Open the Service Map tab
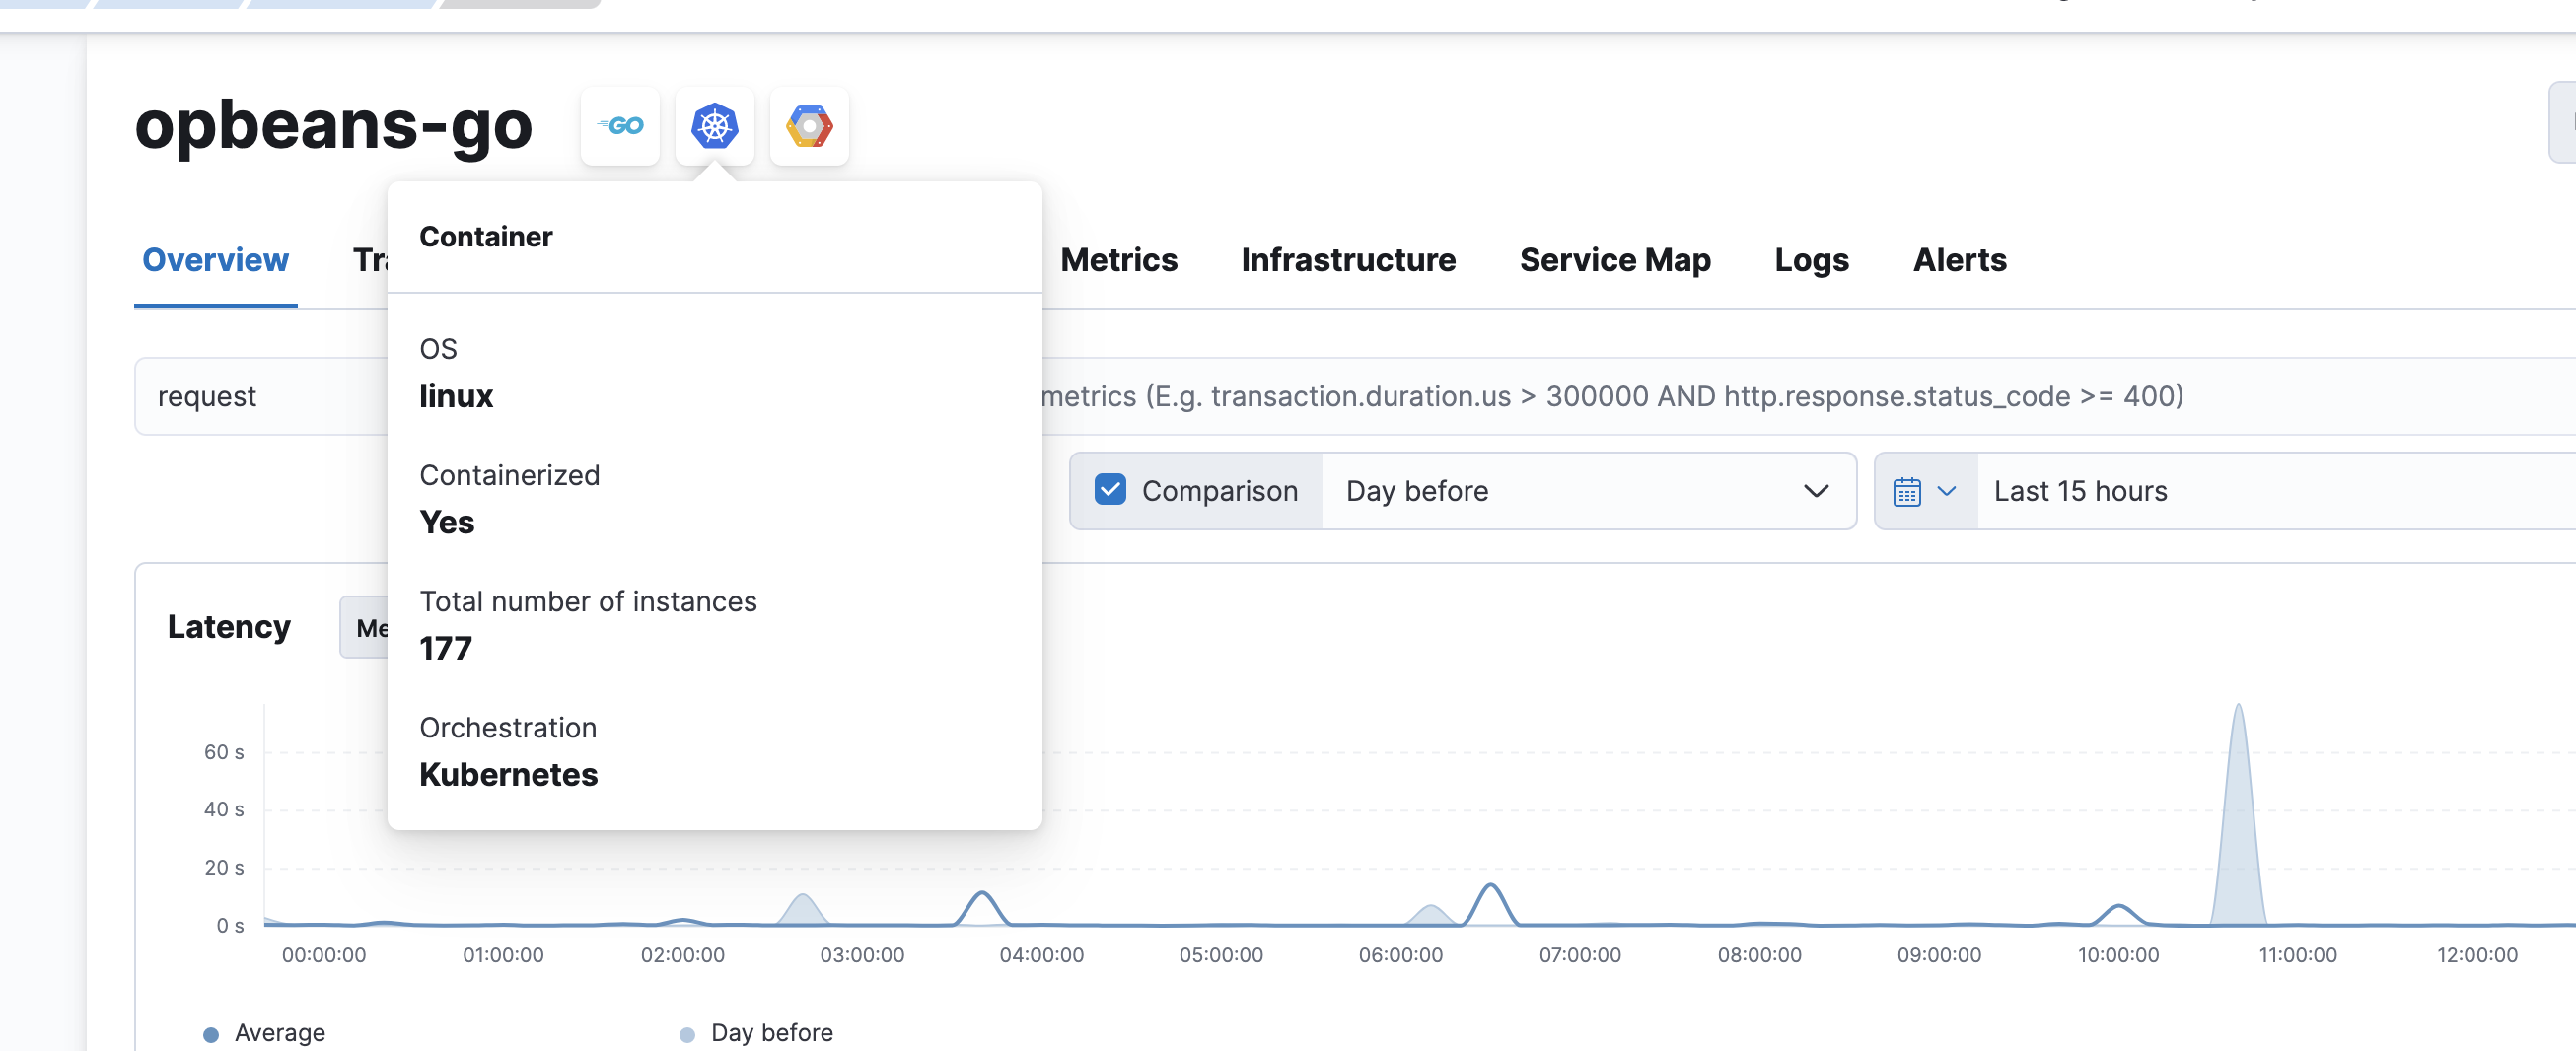The image size is (2576, 1051). point(1614,260)
